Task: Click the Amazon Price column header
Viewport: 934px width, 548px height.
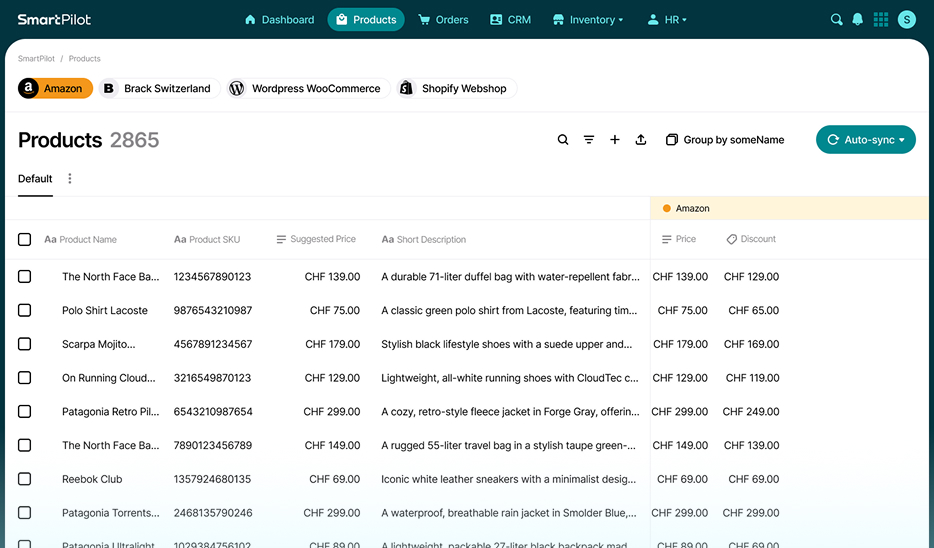Action: [679, 239]
